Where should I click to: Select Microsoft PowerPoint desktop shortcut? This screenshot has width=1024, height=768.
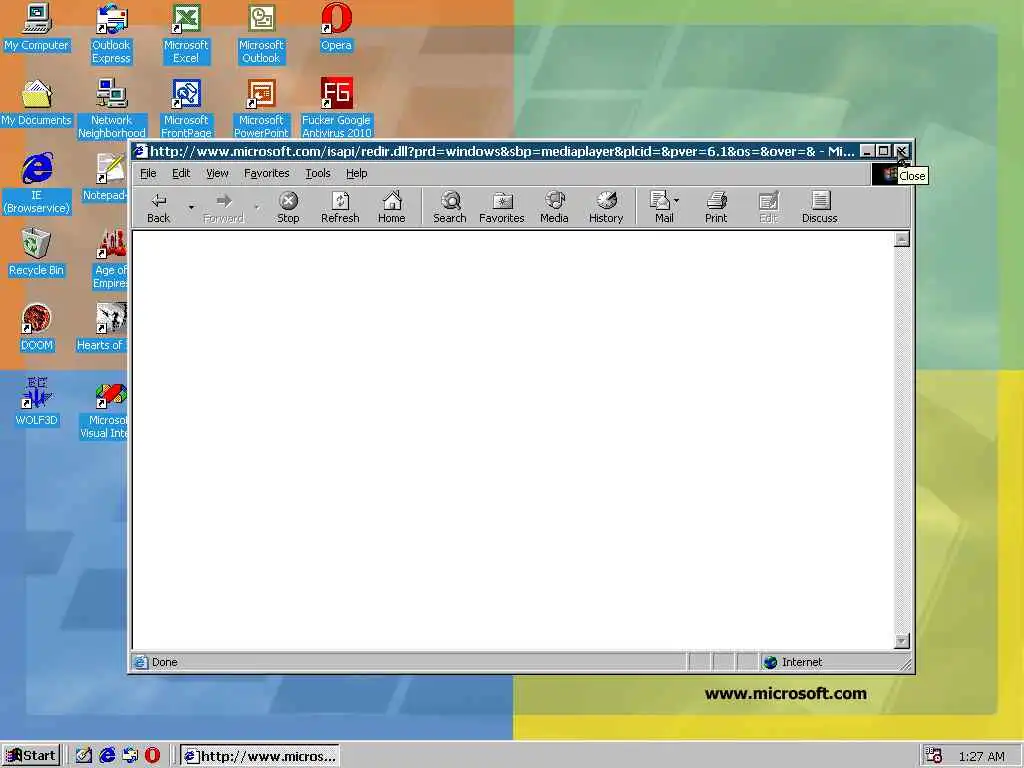[x=261, y=108]
